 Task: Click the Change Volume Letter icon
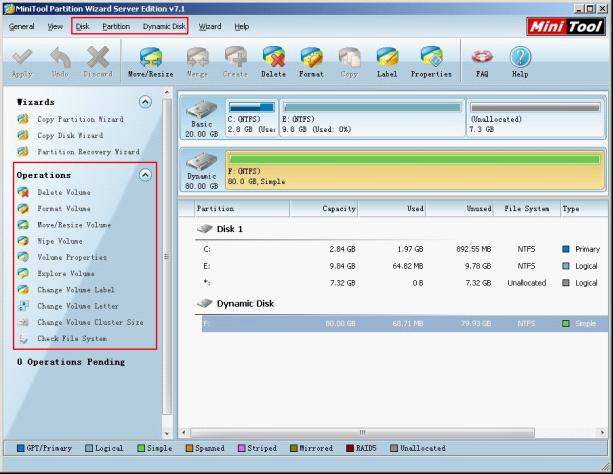click(23, 306)
